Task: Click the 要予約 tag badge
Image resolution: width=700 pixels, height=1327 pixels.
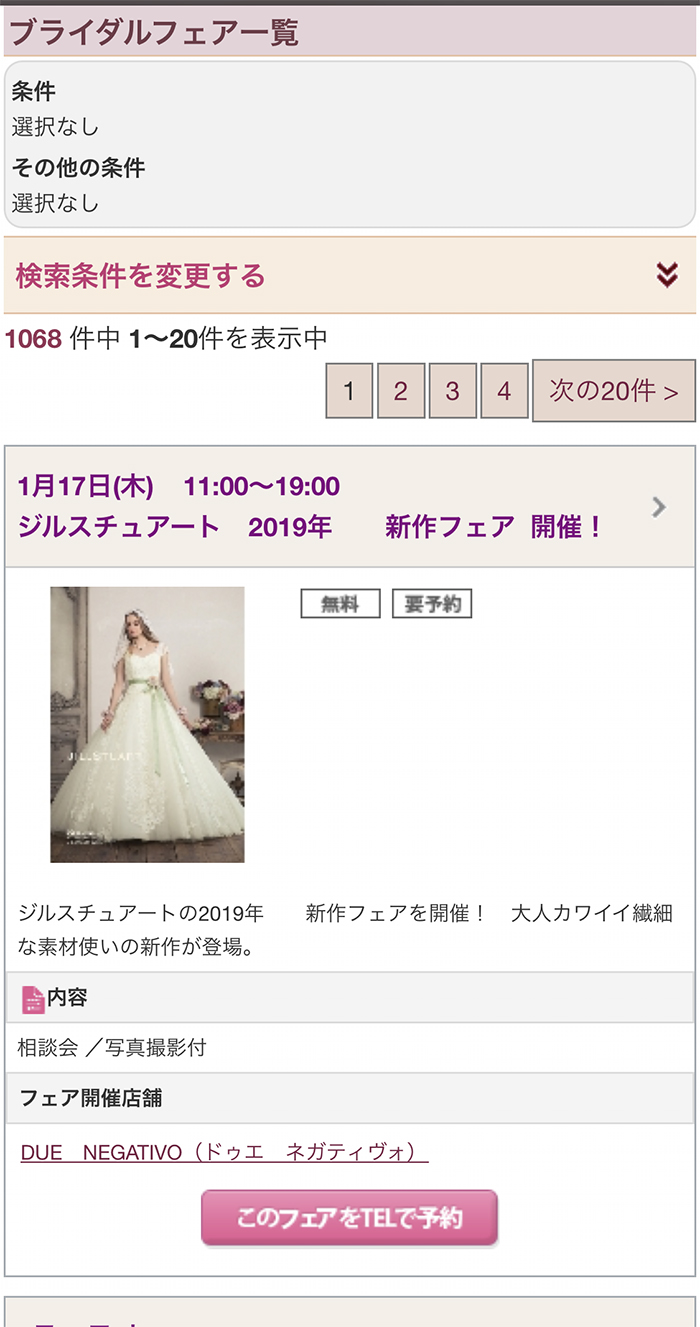Action: tap(431, 604)
